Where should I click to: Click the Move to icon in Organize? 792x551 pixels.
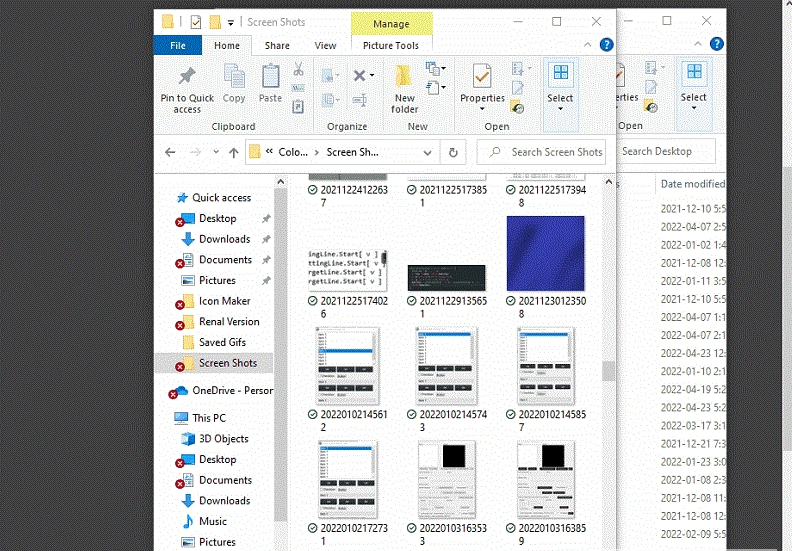tap(329, 76)
